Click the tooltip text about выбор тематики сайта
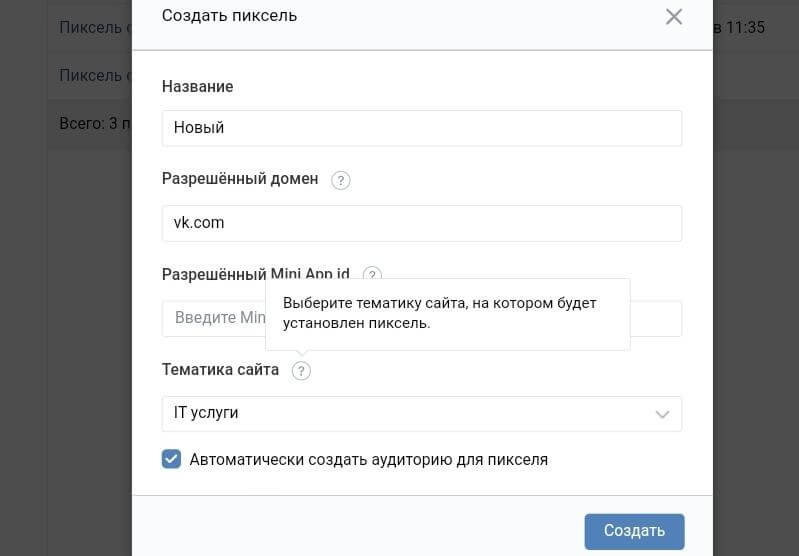This screenshot has width=799, height=556. pos(440,313)
